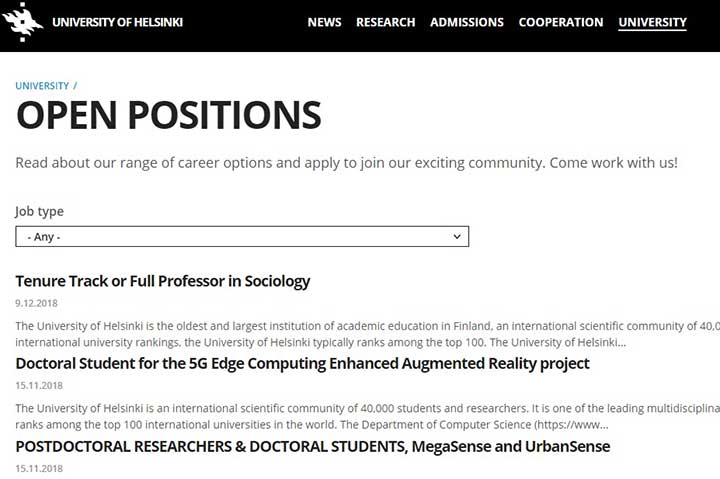
Task: Open Postdoctoral Researchers MegaSense and UrbanSense posting
Action: pos(313,446)
